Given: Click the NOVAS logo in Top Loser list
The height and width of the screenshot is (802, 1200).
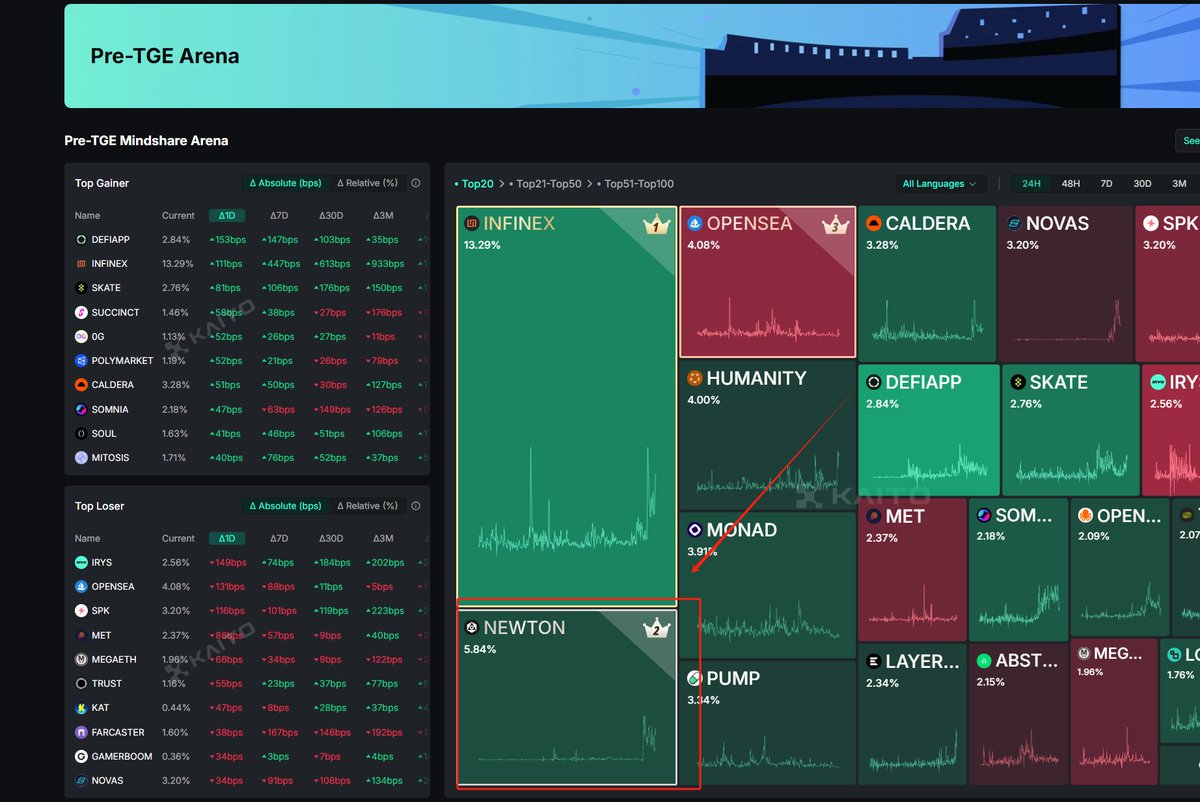Looking at the screenshot, I should pyautogui.click(x=81, y=781).
